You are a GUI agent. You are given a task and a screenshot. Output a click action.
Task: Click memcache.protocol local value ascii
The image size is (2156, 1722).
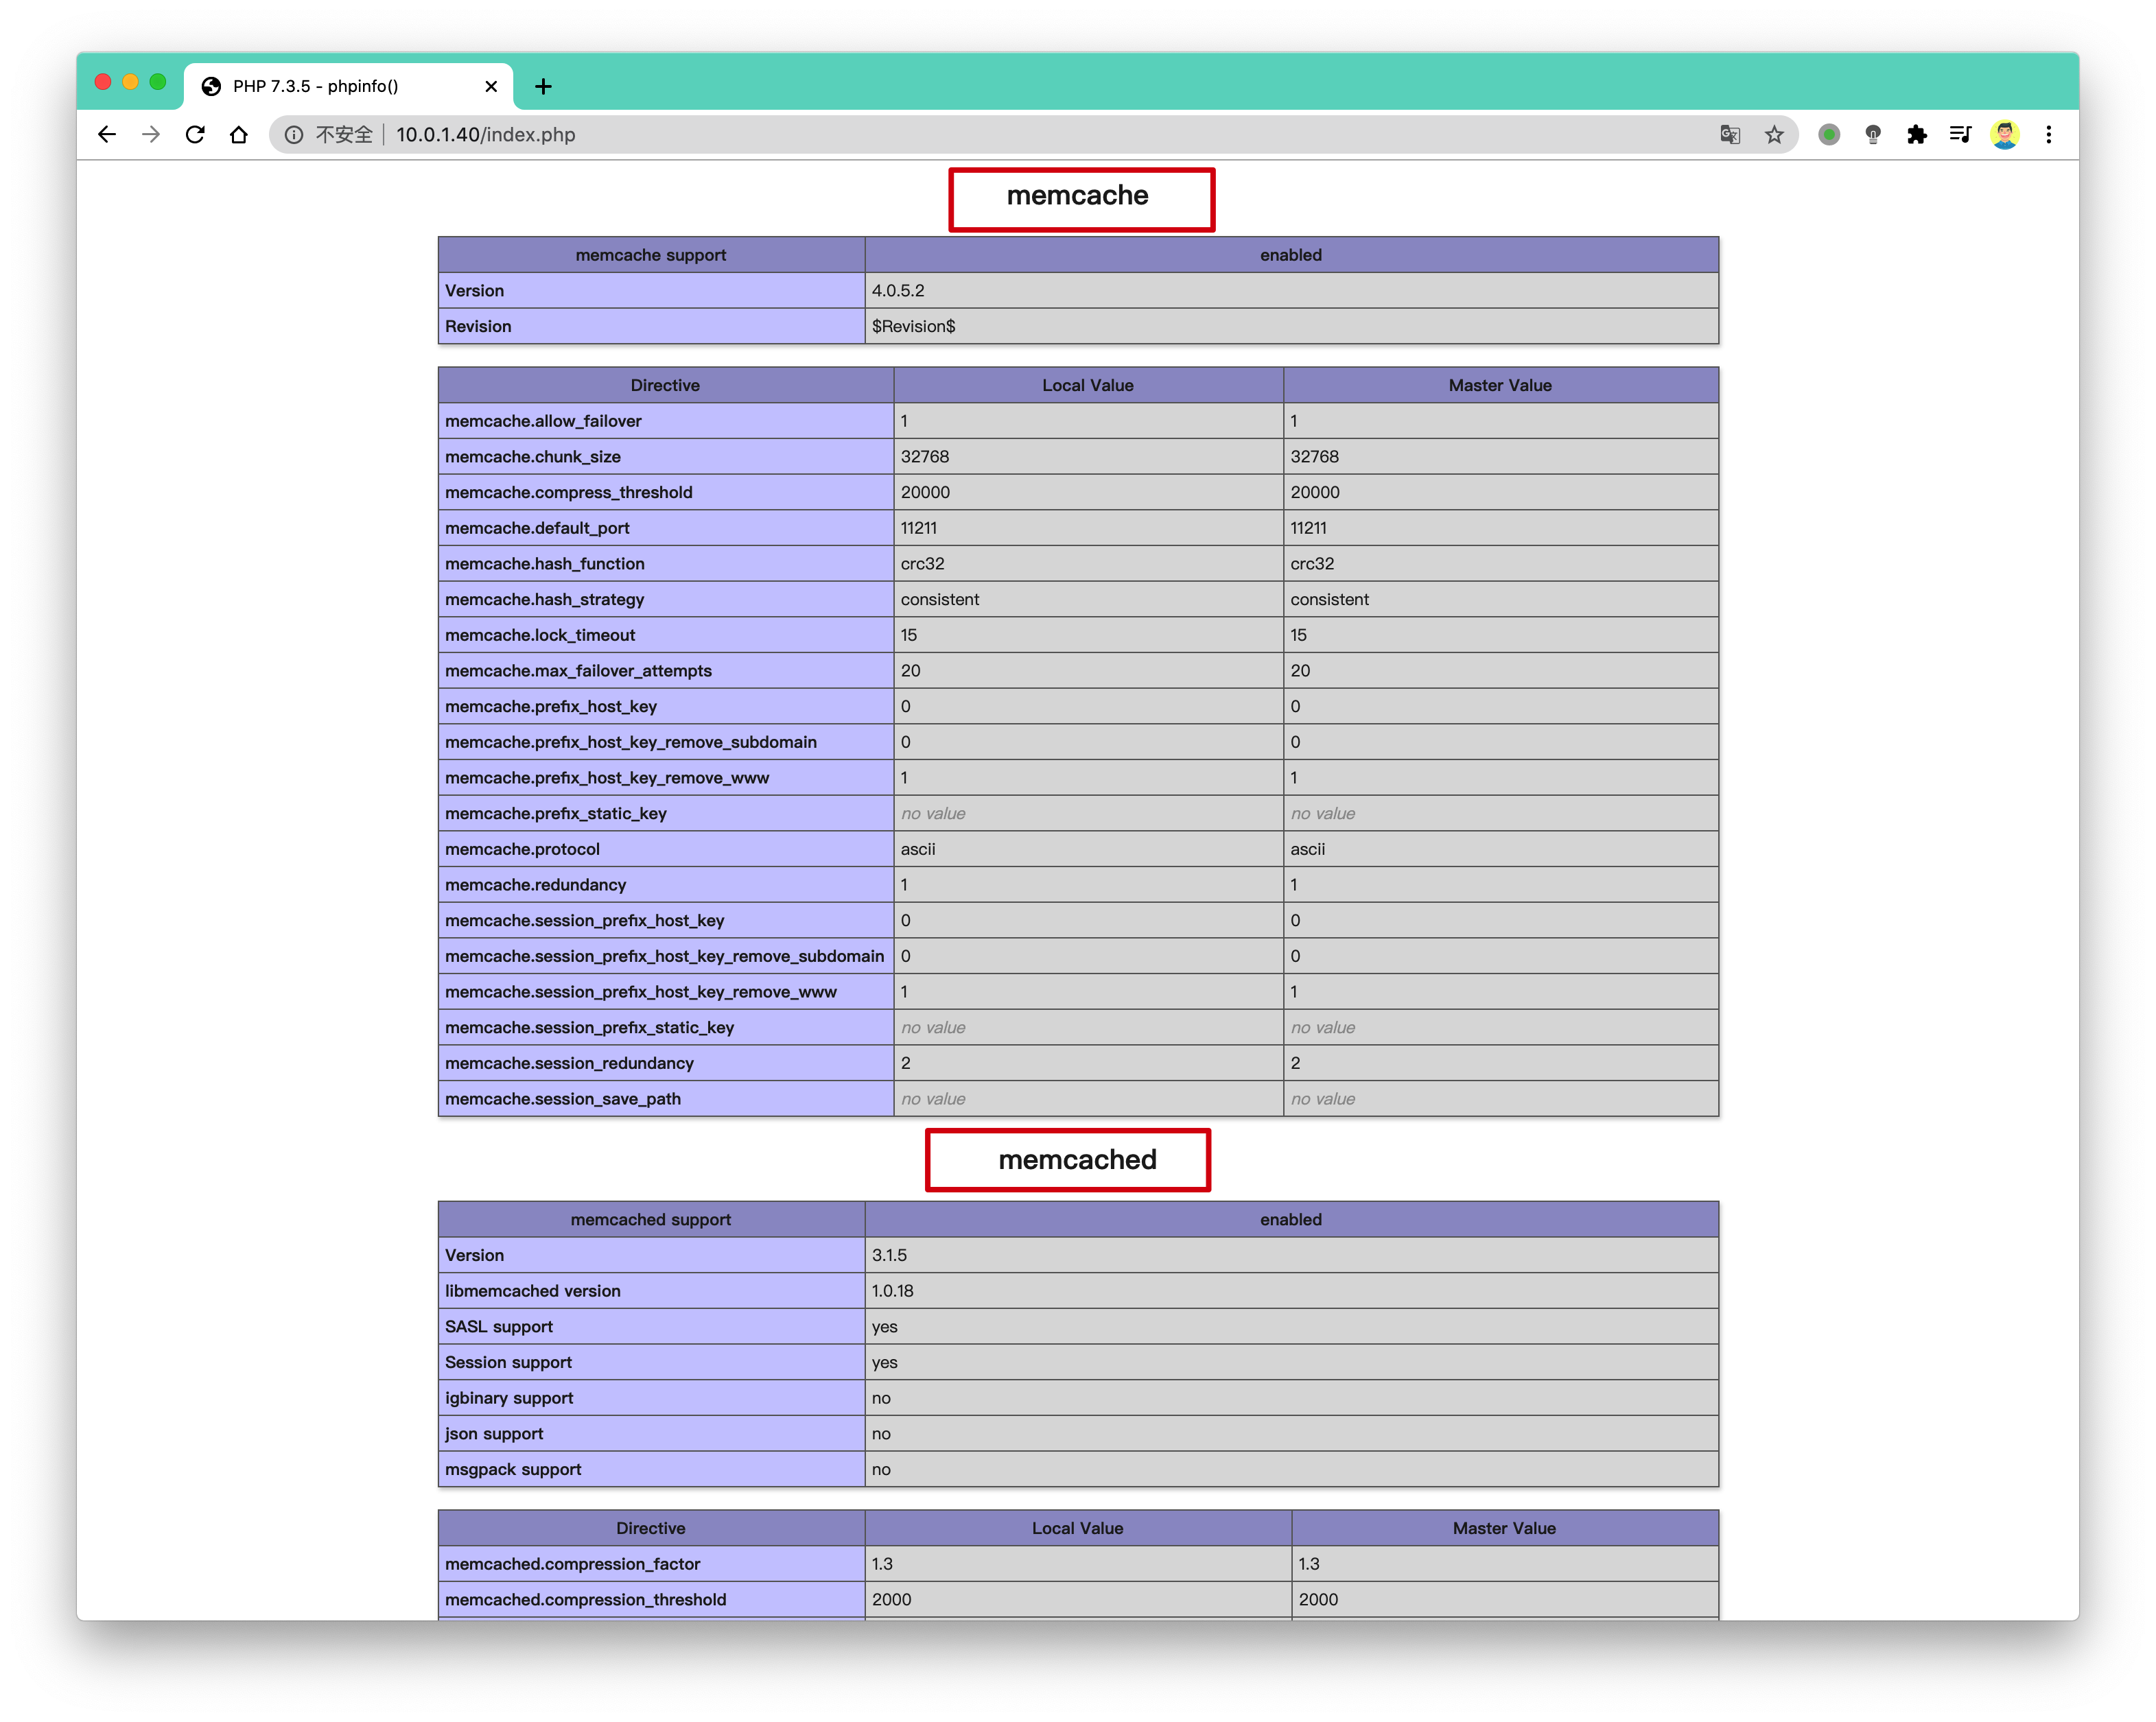point(918,849)
